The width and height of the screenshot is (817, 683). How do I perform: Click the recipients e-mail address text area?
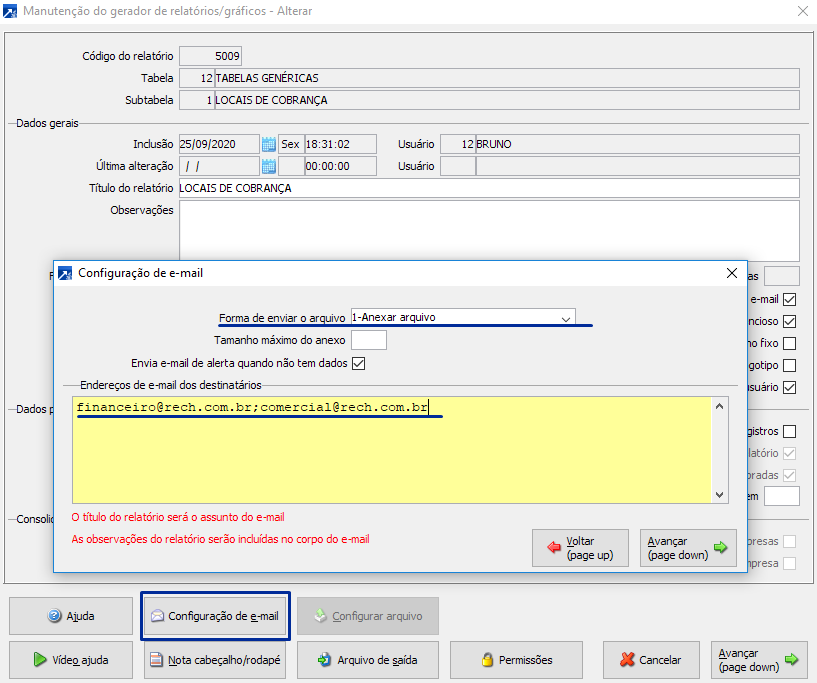click(x=390, y=450)
